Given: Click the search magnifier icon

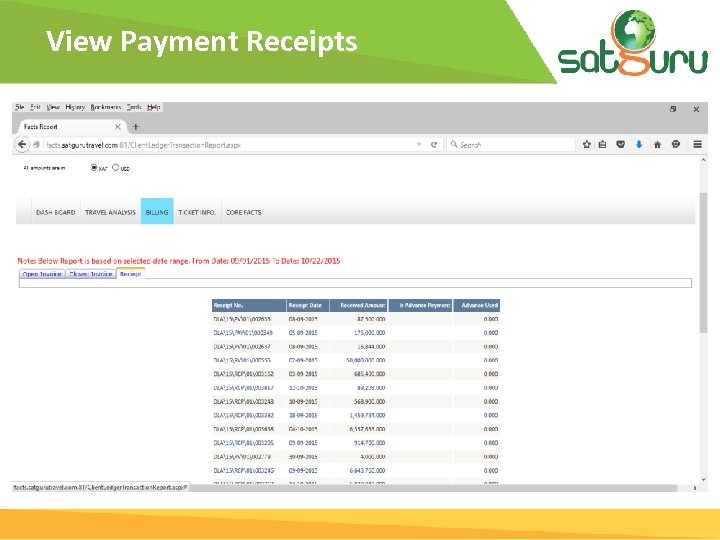Looking at the screenshot, I should tap(454, 145).
